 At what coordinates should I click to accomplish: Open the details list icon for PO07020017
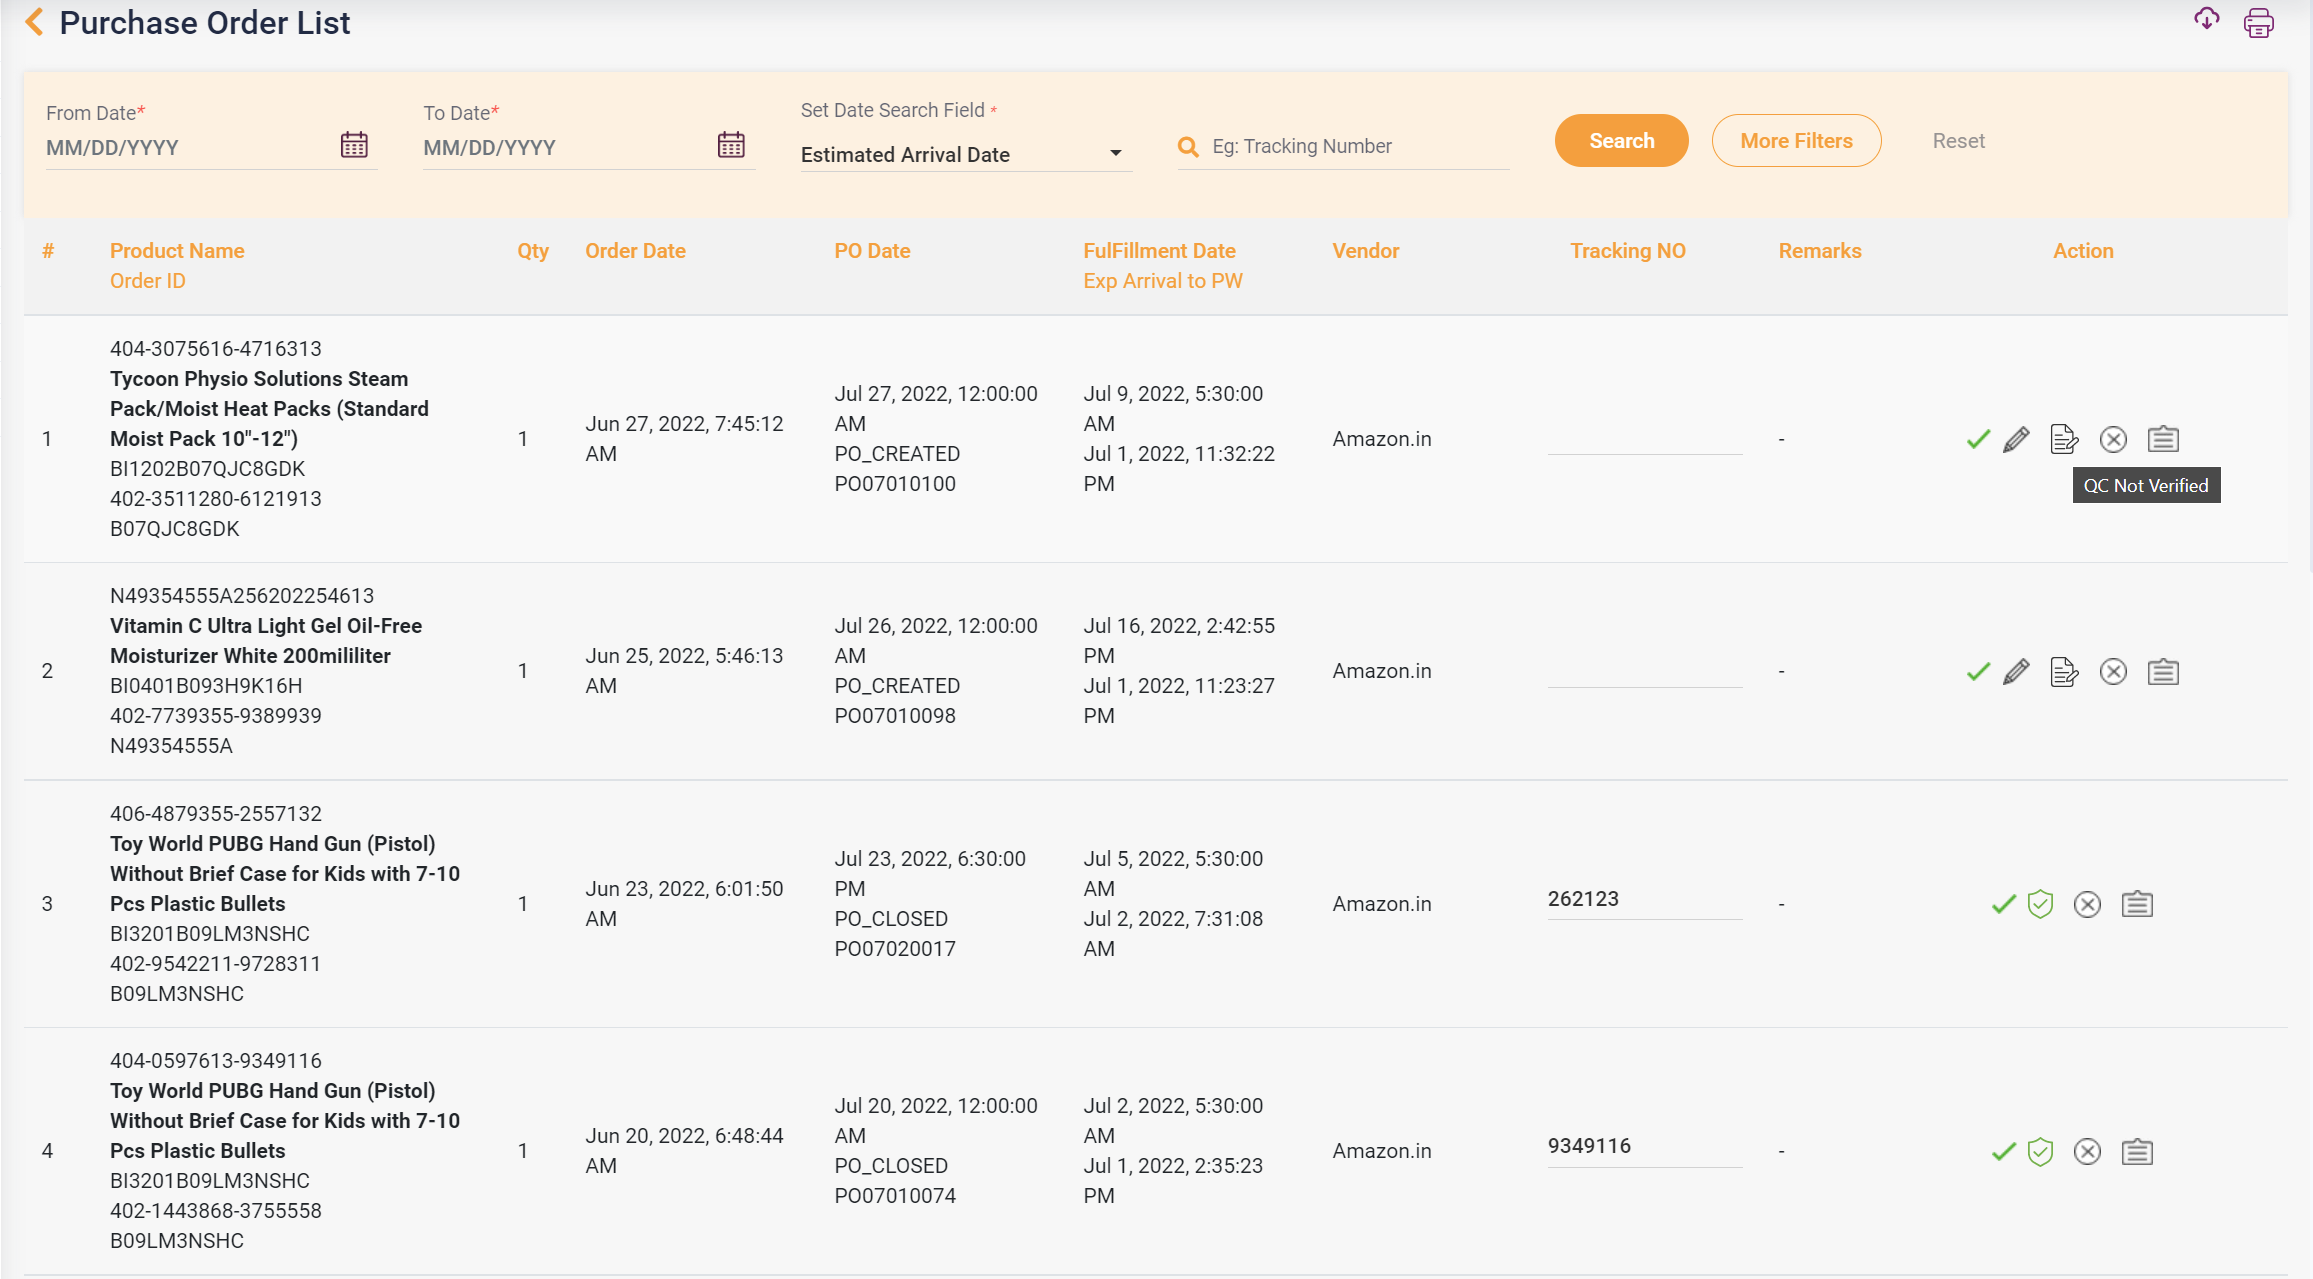(2137, 904)
